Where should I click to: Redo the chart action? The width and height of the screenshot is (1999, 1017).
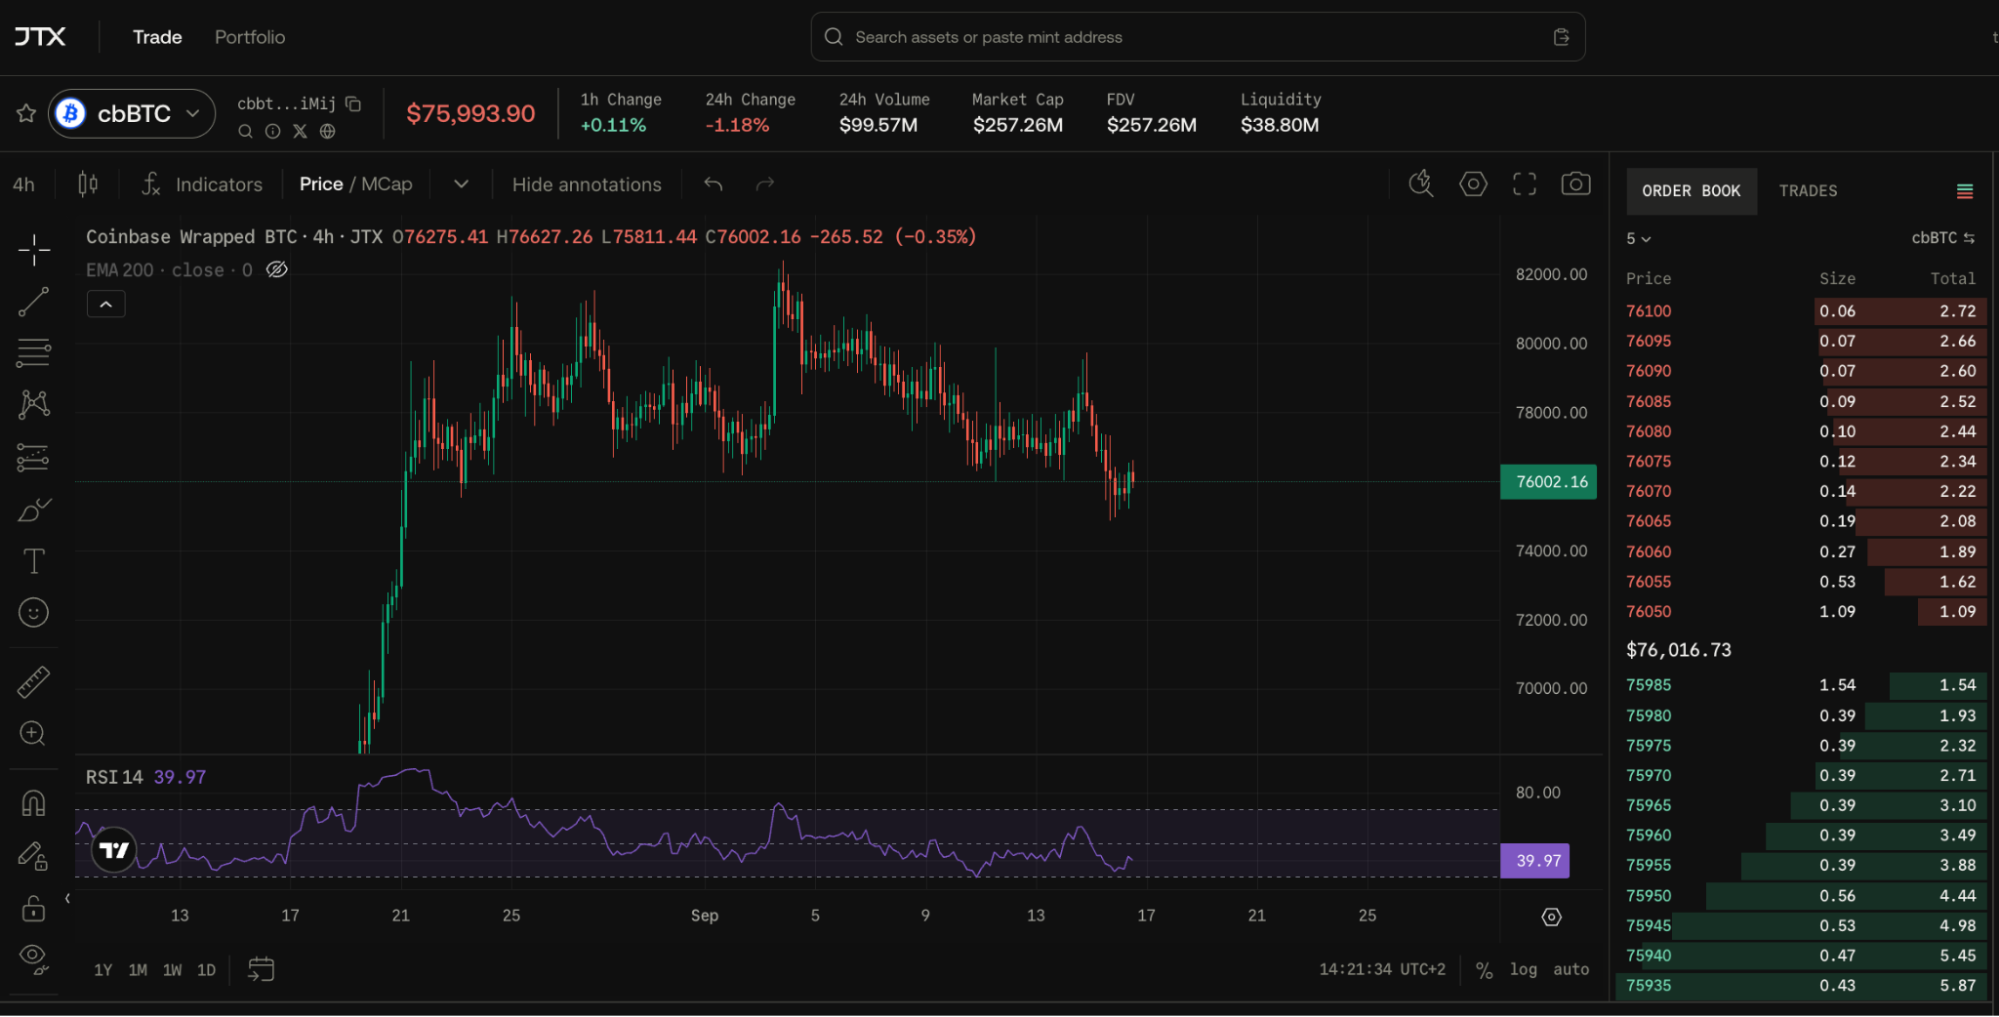765,184
